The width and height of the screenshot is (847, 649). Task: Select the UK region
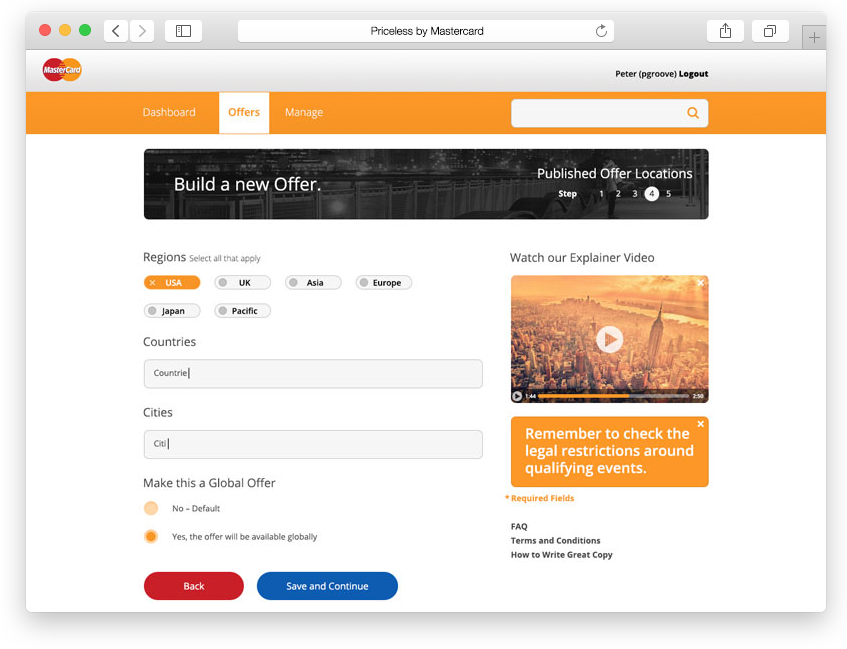(243, 283)
